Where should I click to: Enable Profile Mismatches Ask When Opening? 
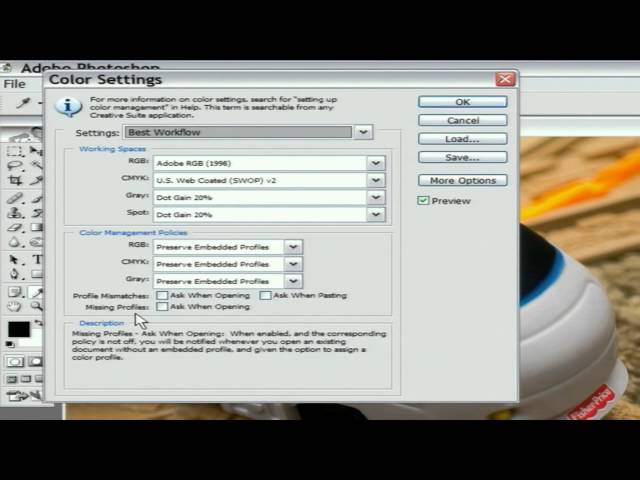pos(162,295)
